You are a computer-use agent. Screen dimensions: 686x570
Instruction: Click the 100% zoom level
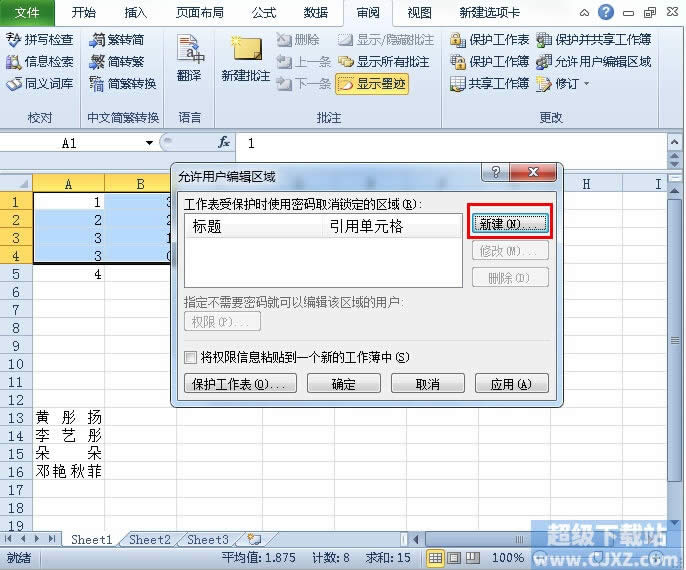click(x=508, y=557)
